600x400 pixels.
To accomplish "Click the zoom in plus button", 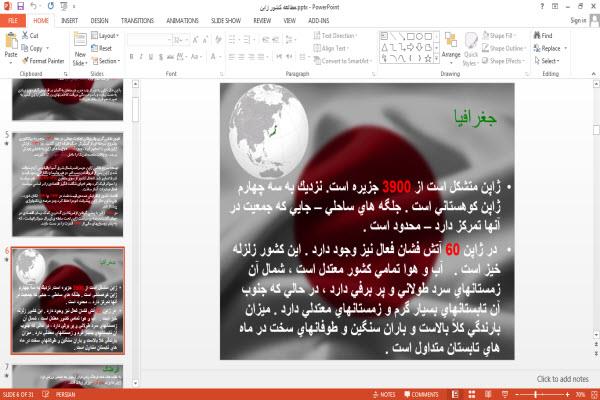I will point(567,394).
